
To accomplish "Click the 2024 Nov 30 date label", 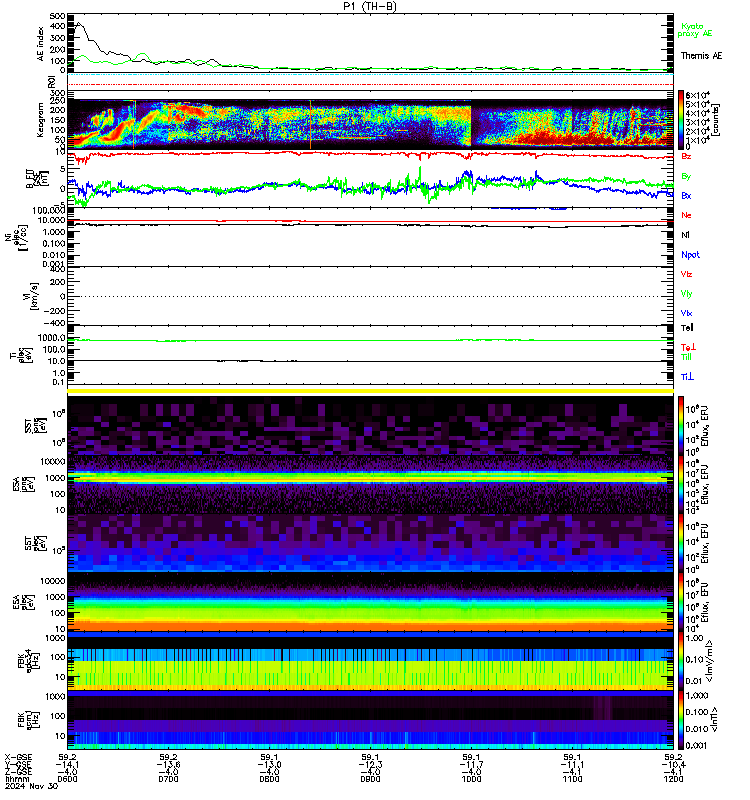I will pos(32,786).
